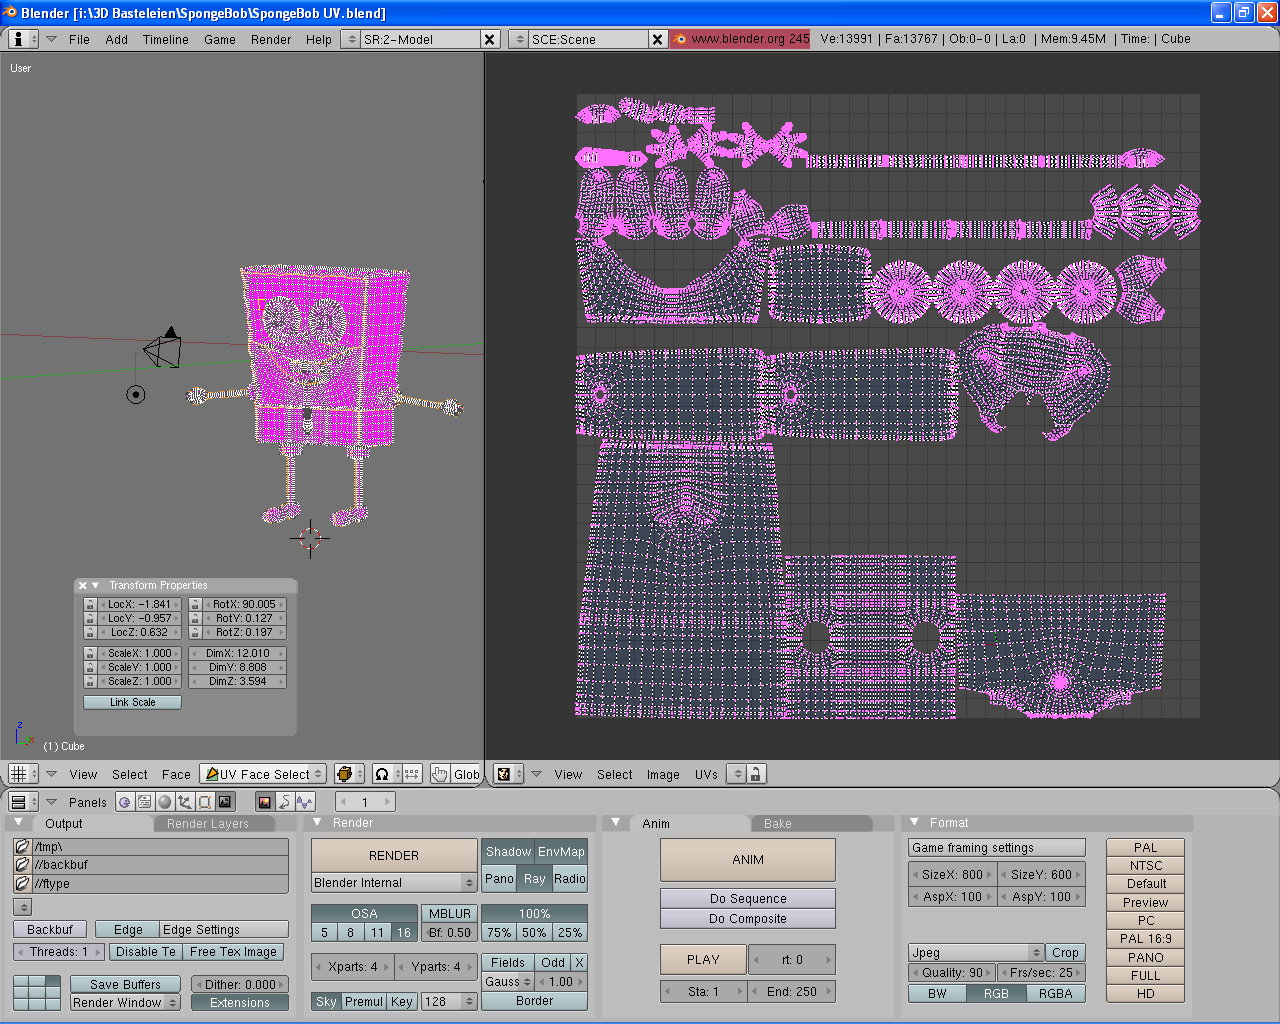
Task: Open the Editing context icon
Action: coord(204,802)
